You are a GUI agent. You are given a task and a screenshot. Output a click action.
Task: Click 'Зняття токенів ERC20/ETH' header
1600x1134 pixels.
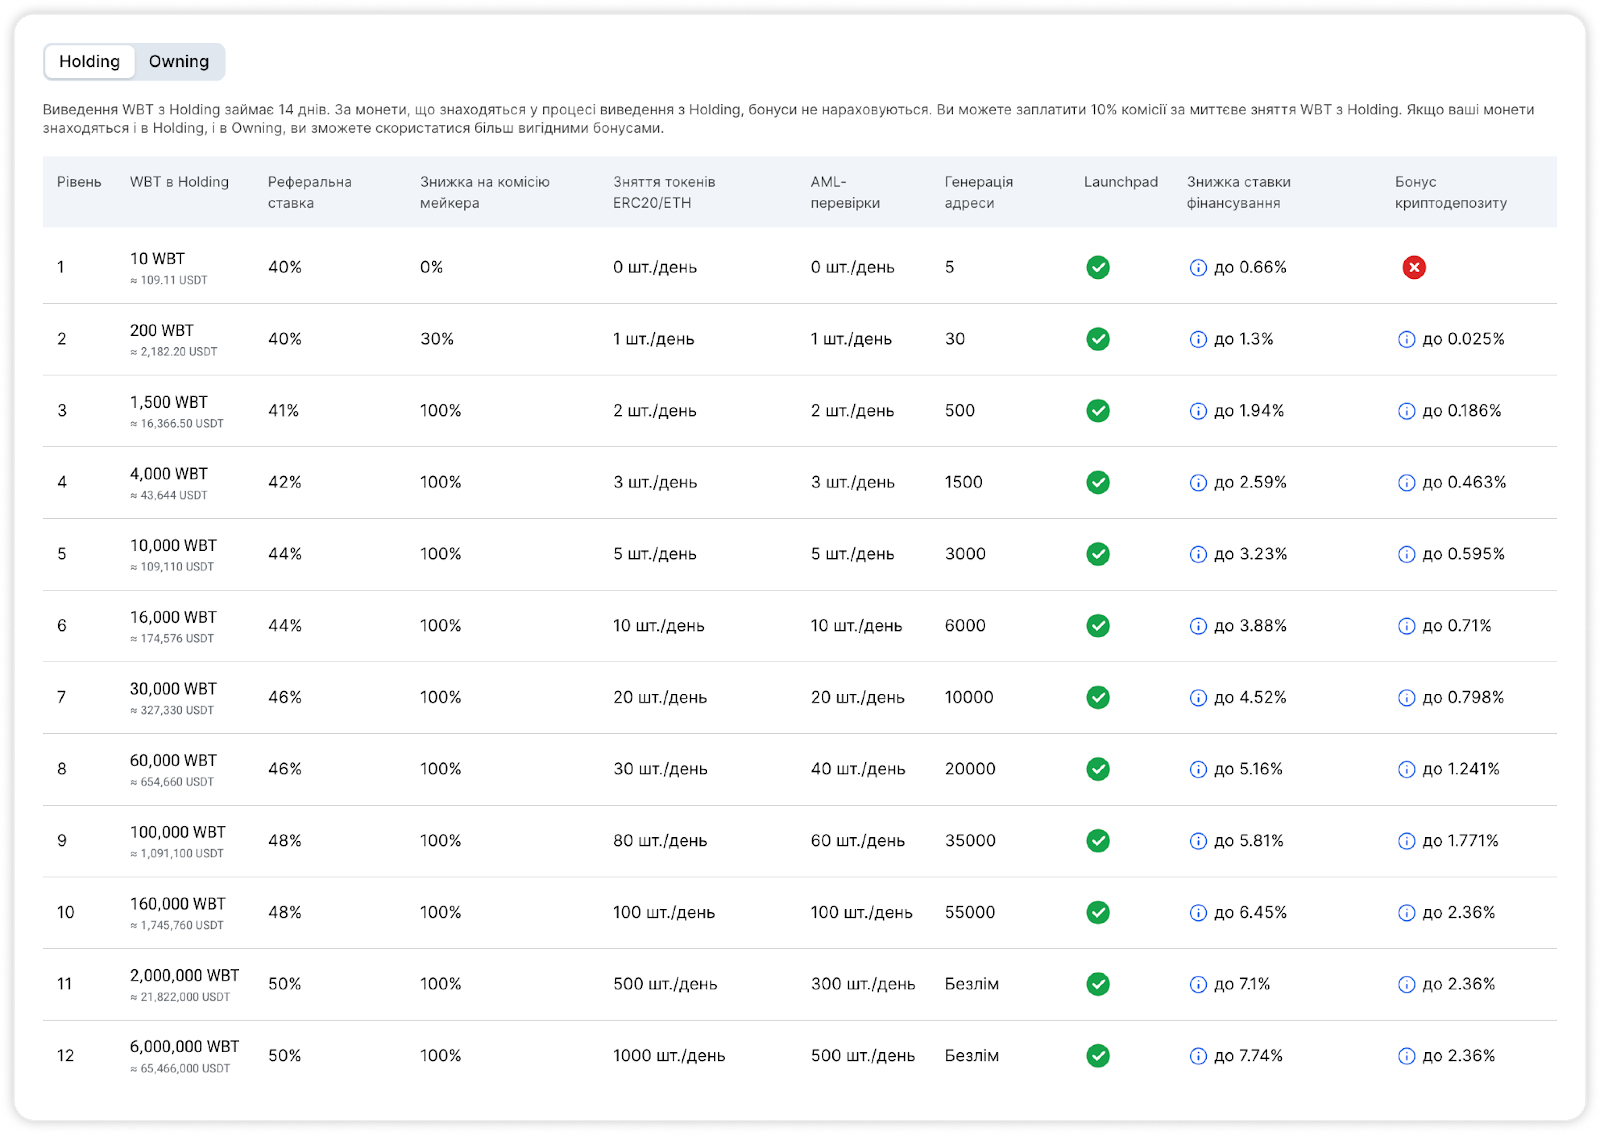coord(664,192)
